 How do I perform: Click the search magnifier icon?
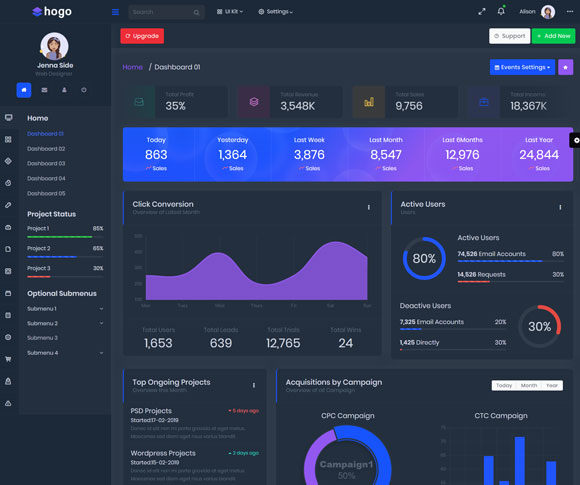click(196, 13)
